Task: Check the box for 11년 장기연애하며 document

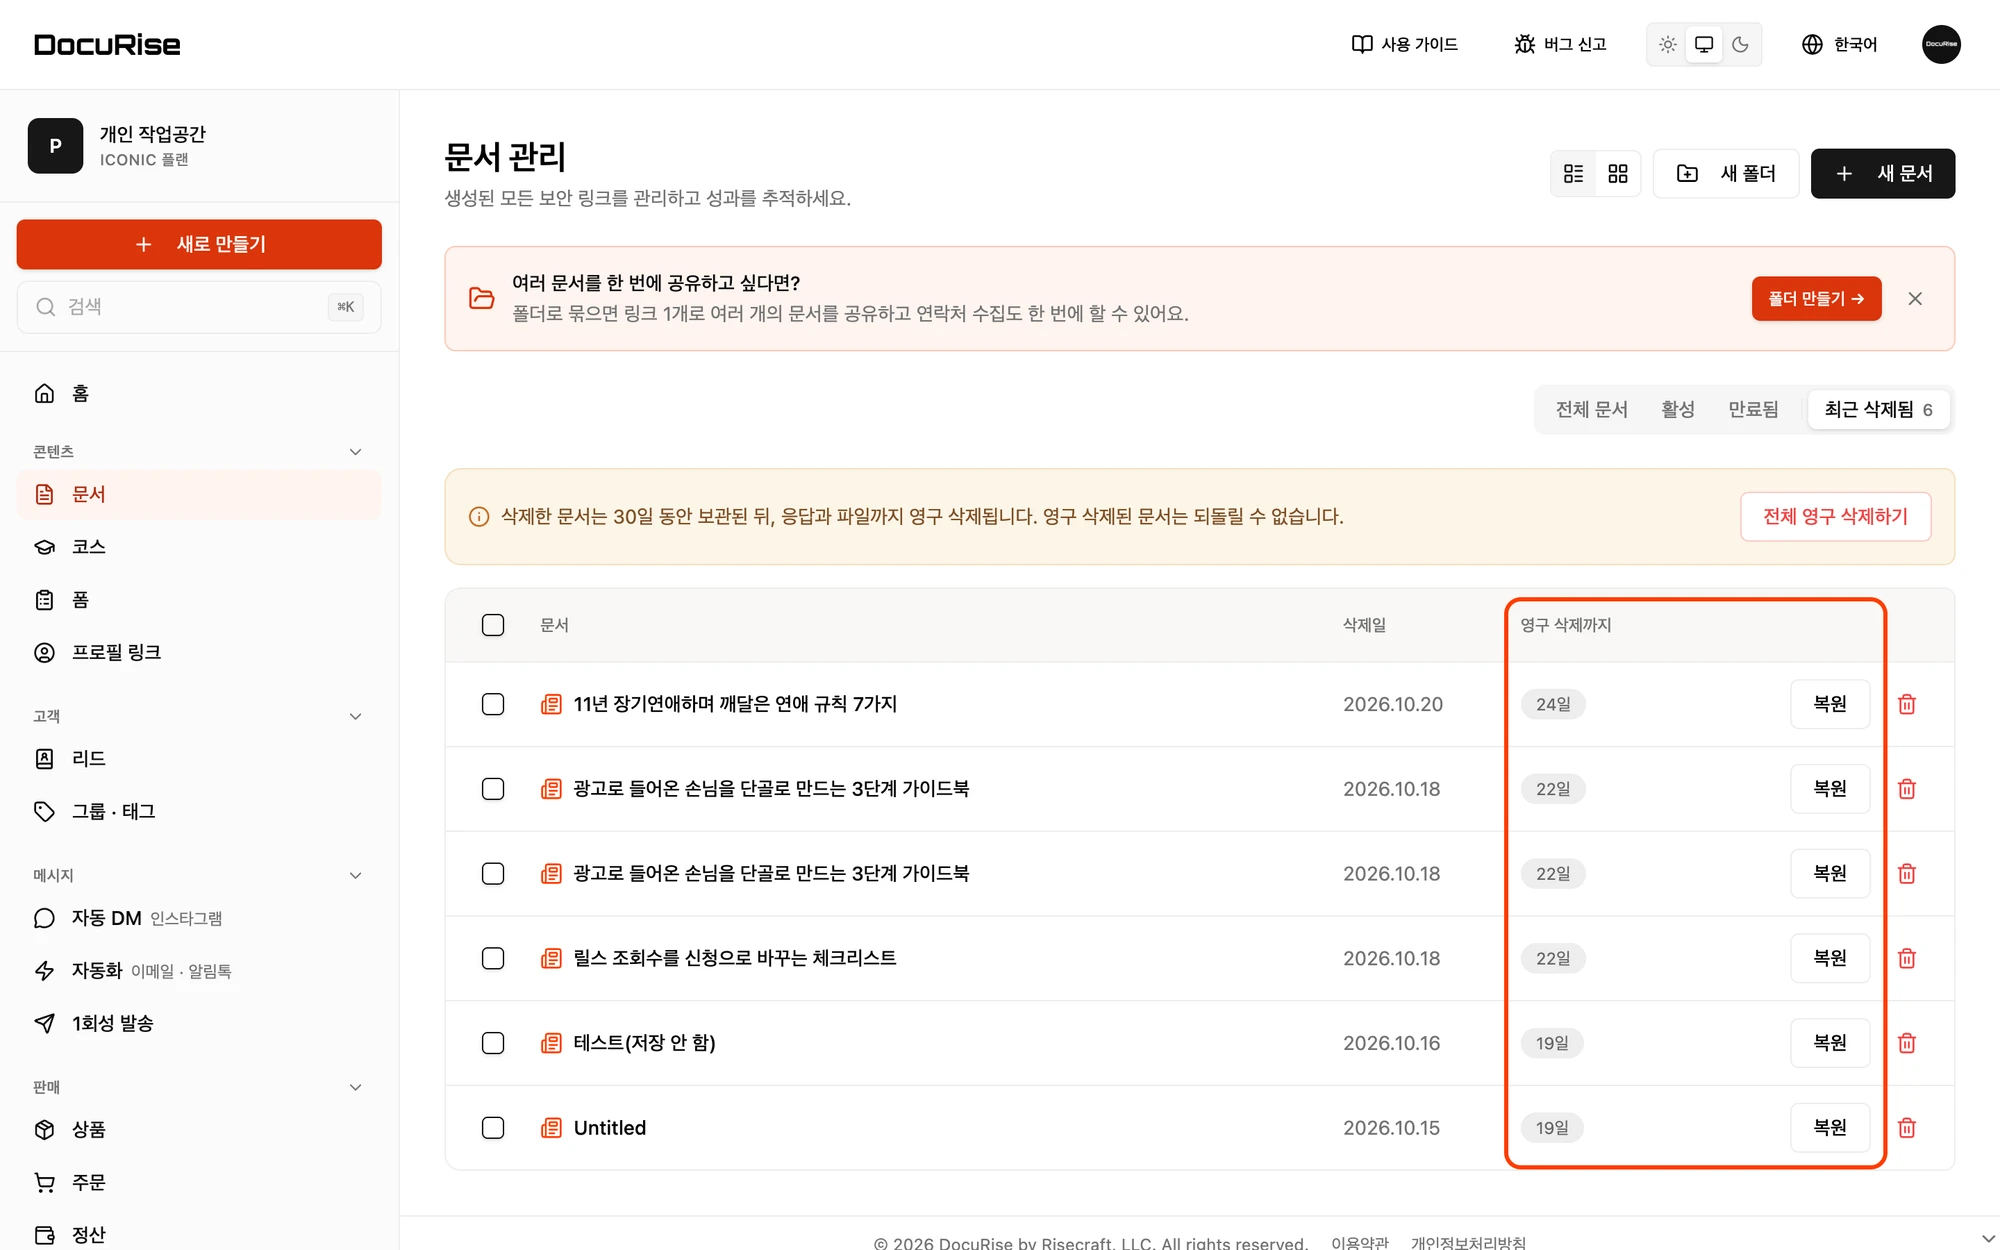Action: (x=493, y=704)
